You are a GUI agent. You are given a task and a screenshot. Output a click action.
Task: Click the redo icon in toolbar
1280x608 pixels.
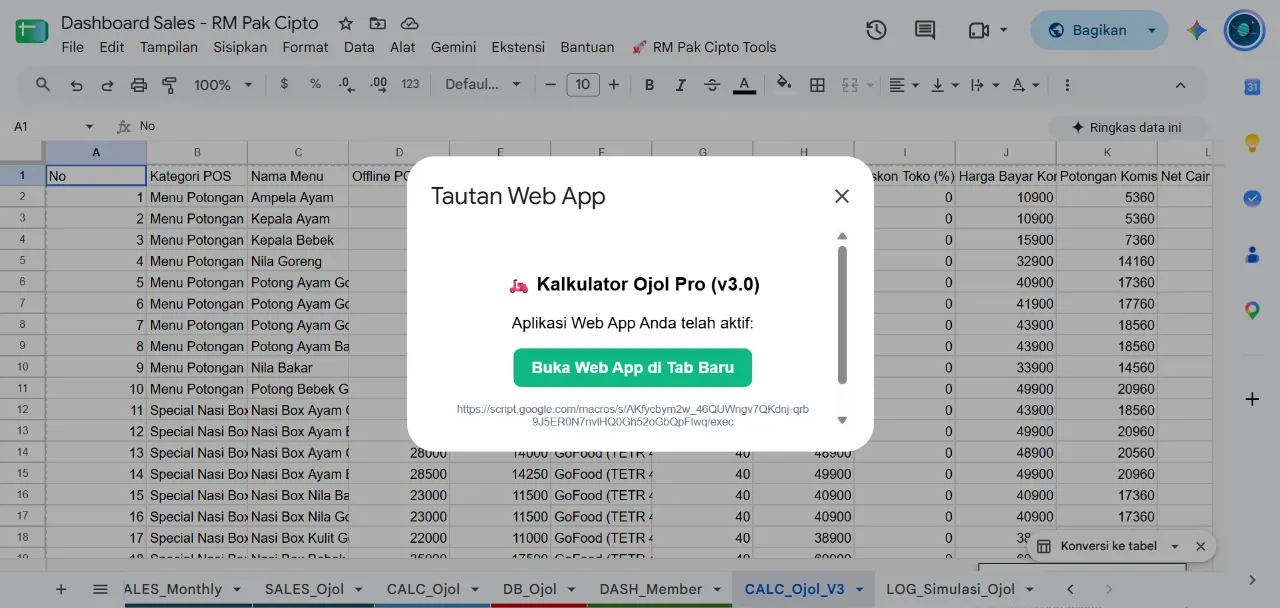tap(107, 85)
